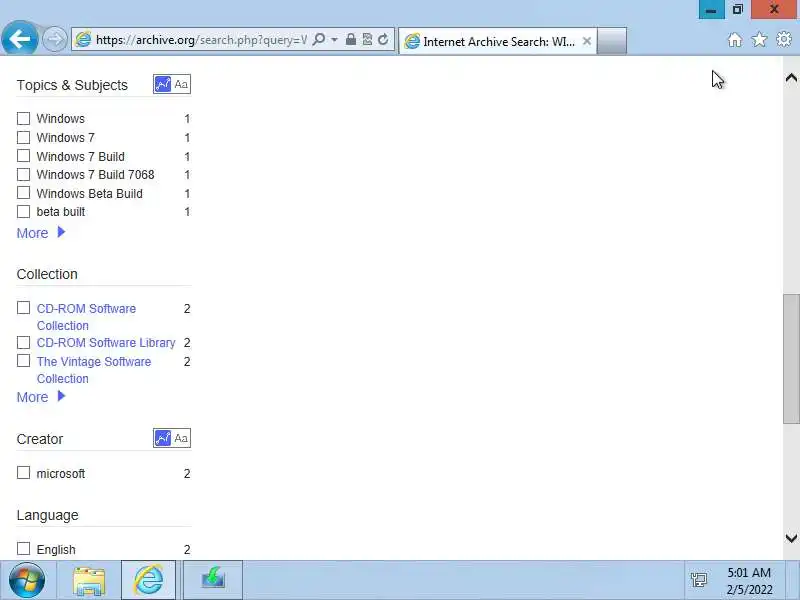Open the address bar autocomplete dropdown arrow
Image resolution: width=800 pixels, height=600 pixels.
coord(334,39)
